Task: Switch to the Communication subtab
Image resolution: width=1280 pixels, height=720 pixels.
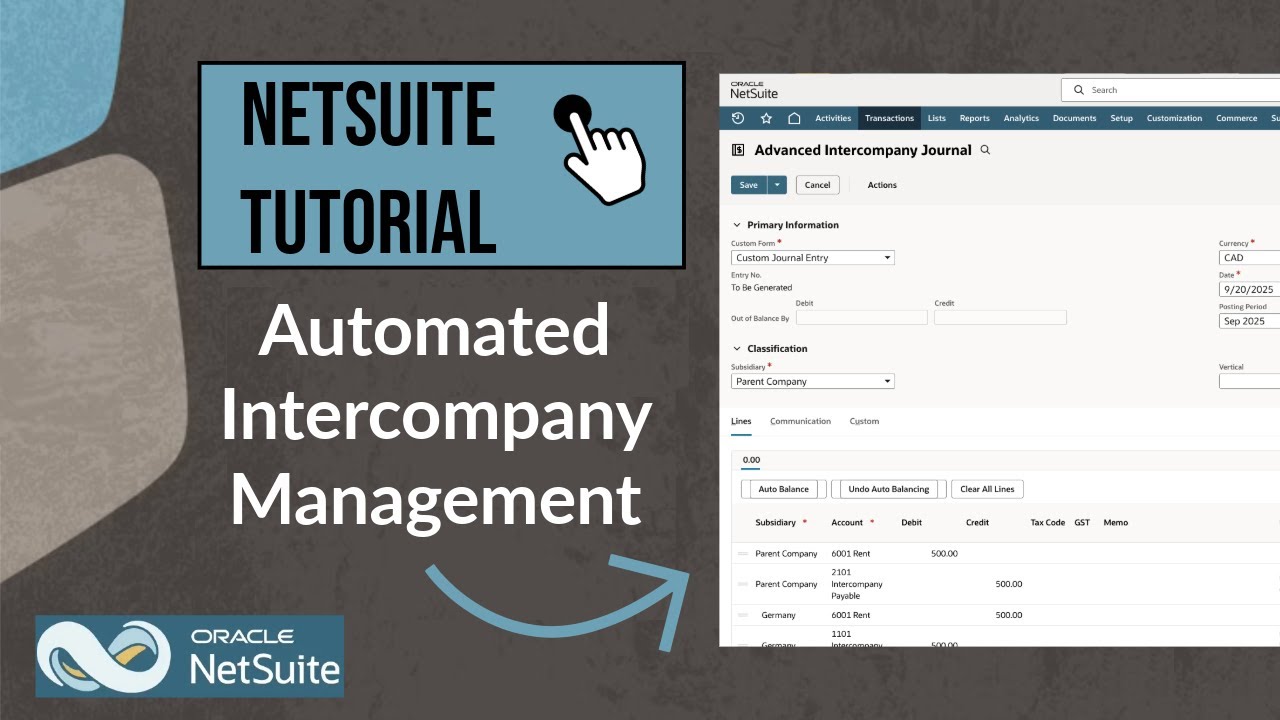Action: coord(800,421)
